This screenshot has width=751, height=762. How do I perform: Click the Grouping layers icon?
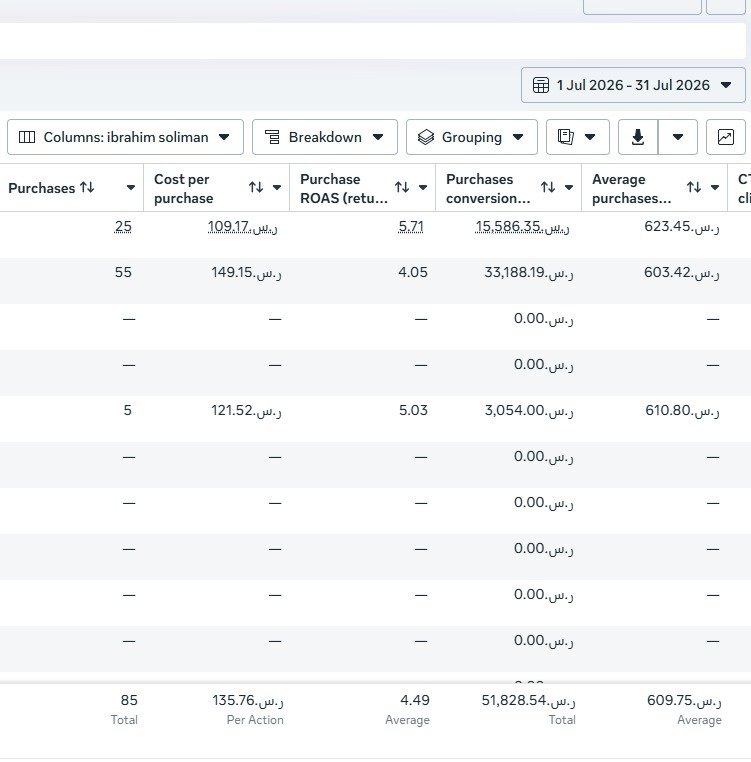pos(426,137)
